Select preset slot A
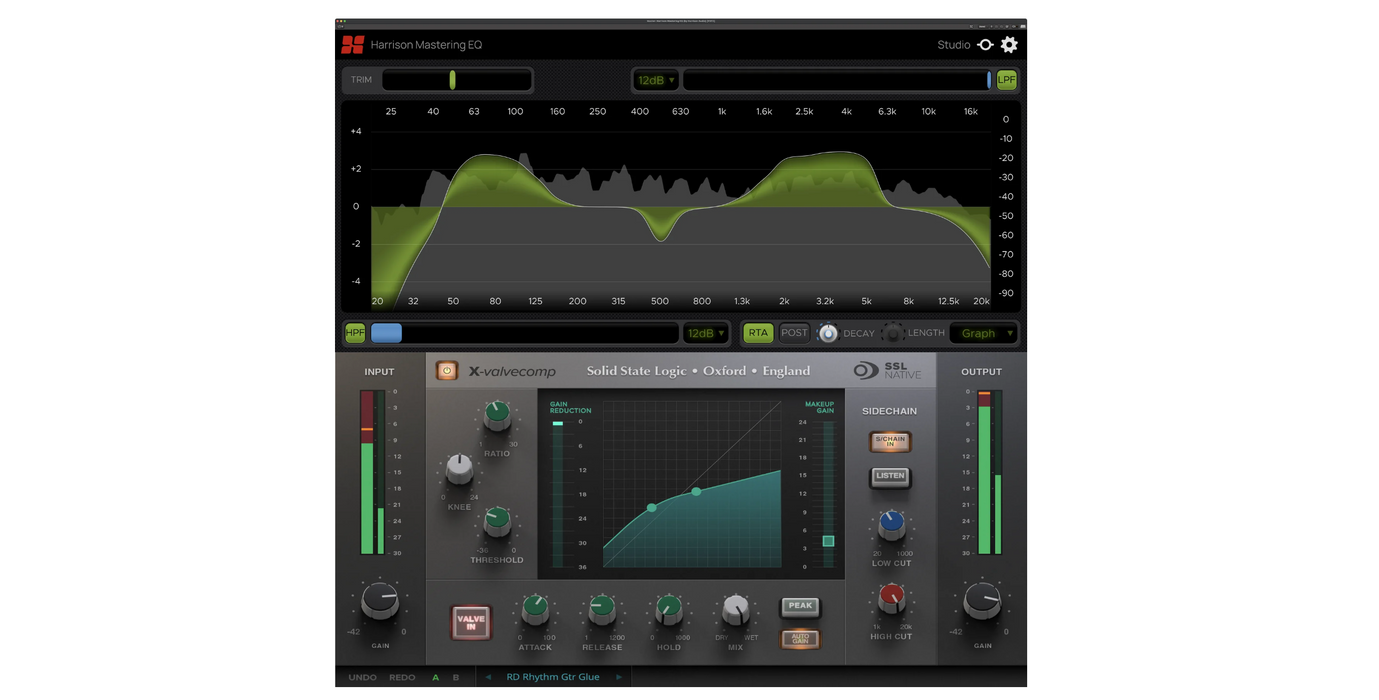Image resolution: width=1379 pixels, height=700 pixels. pos(435,677)
